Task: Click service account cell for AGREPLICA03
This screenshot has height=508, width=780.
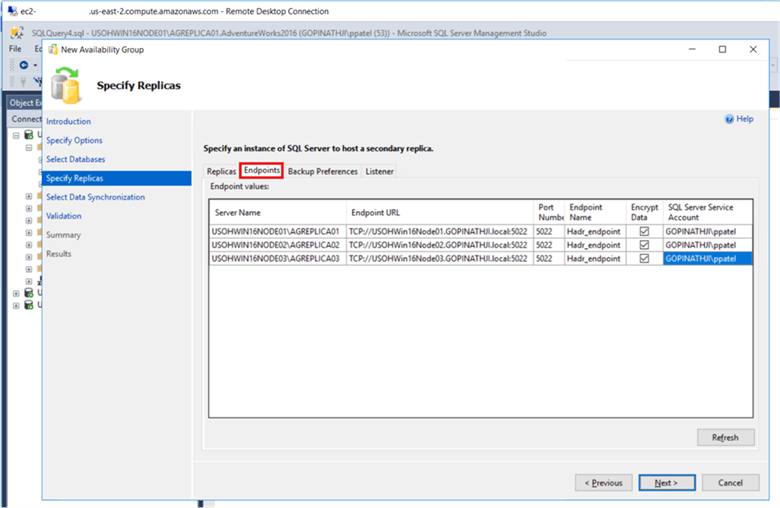Action: pyautogui.click(x=707, y=258)
